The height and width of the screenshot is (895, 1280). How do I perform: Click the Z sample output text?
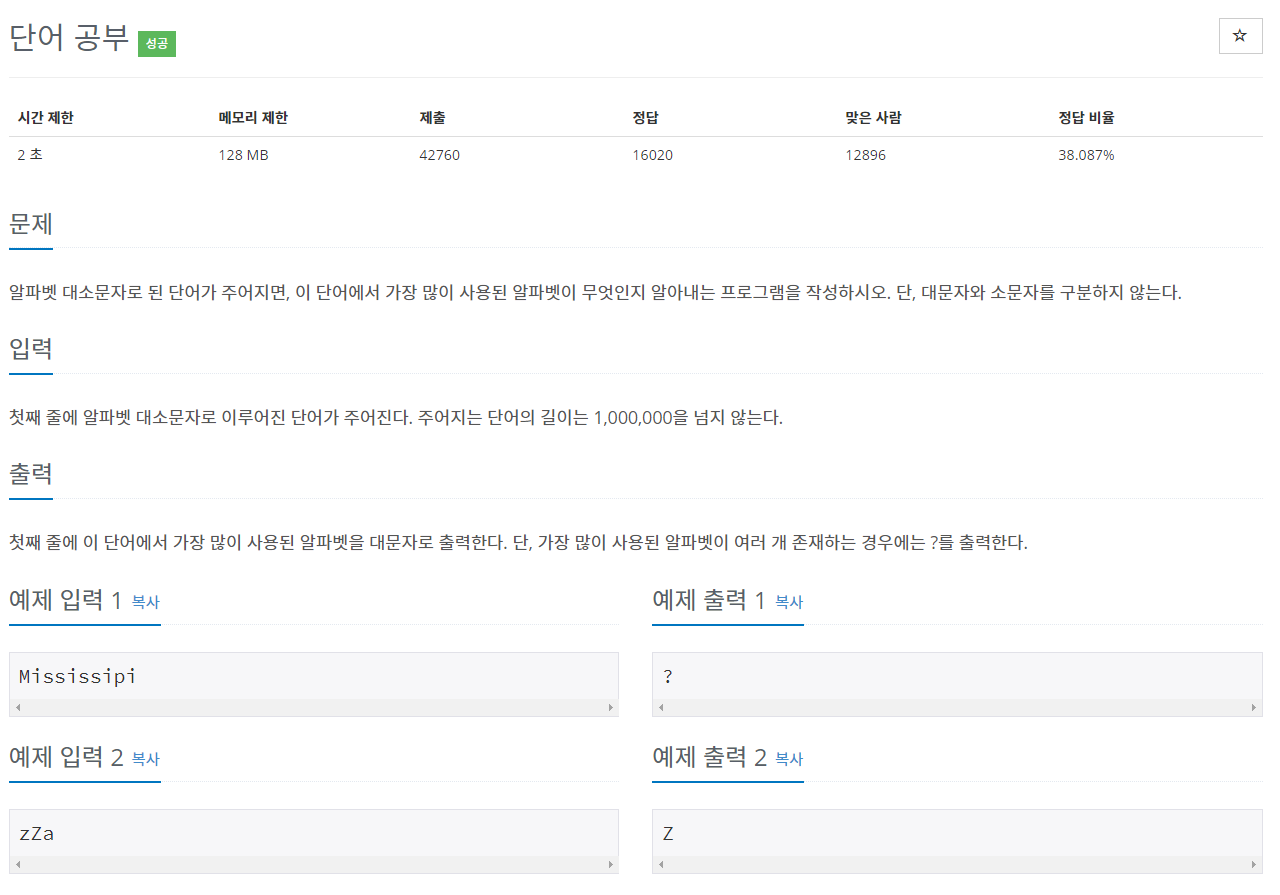(x=668, y=833)
